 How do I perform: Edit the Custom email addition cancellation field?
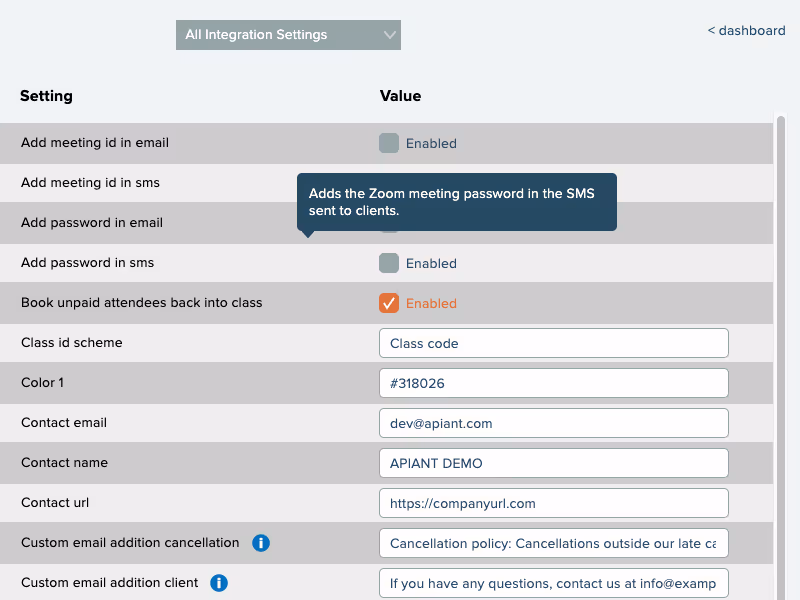[554, 543]
